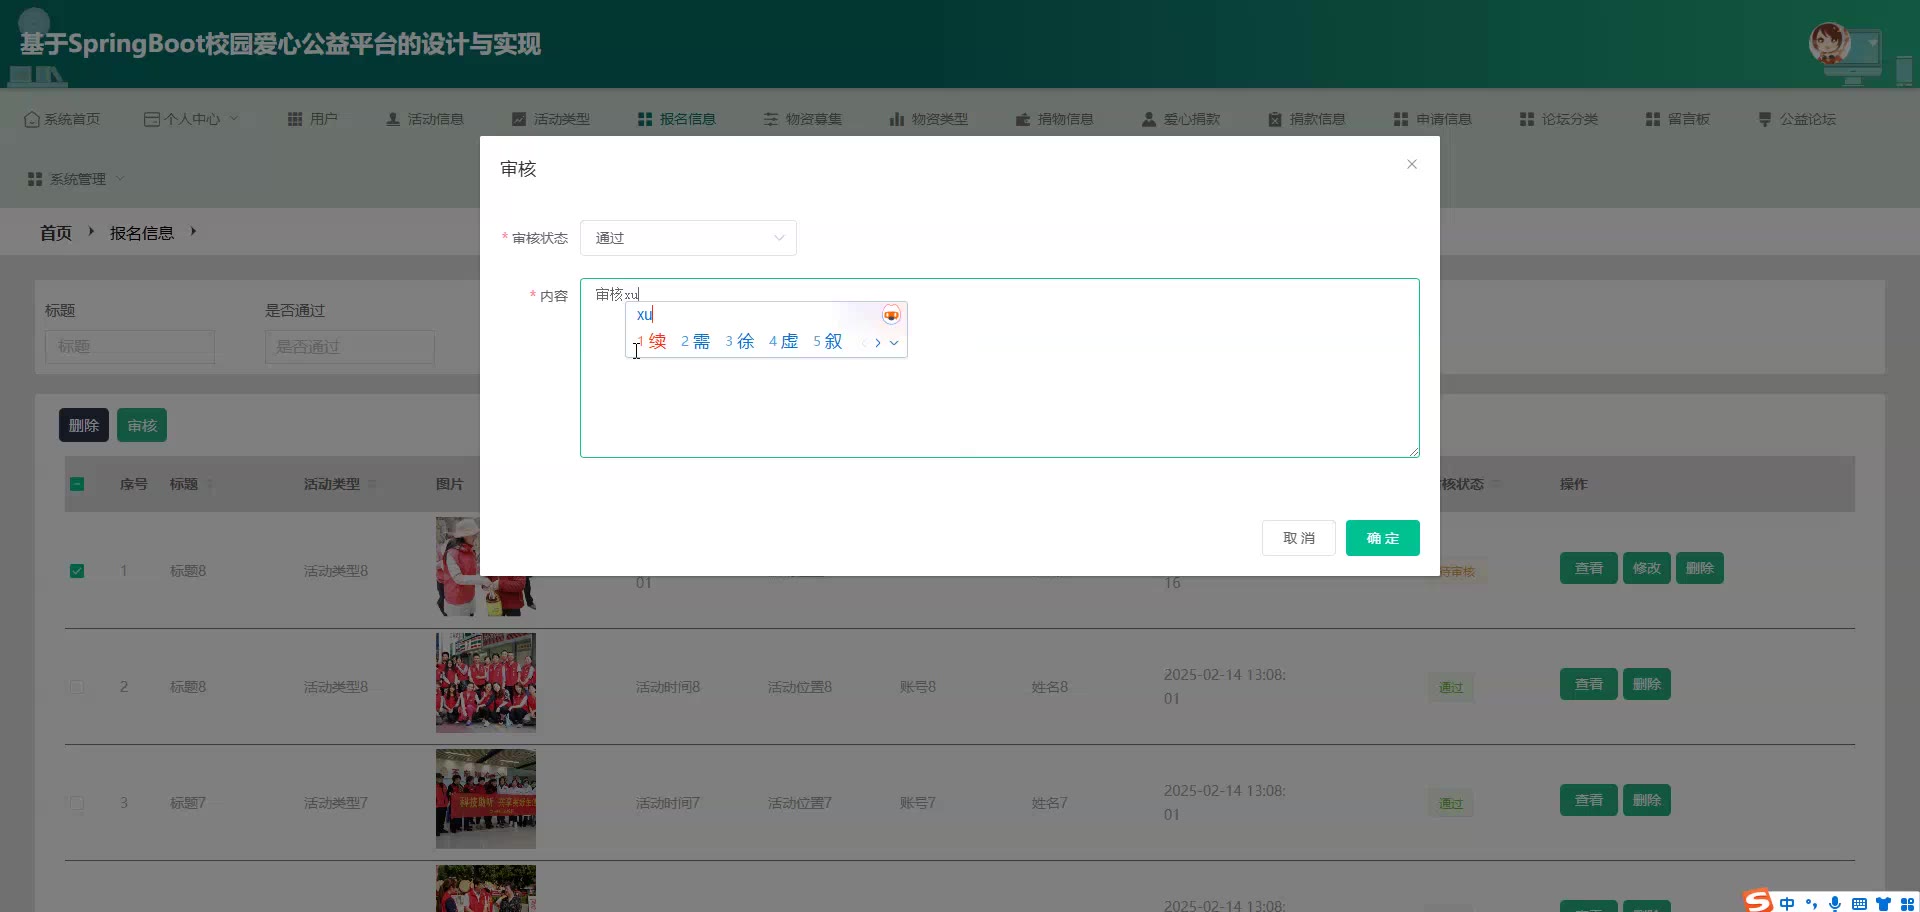Viewport: 1920px width, 912px height.
Task: Click inside the 内容 text area
Action: pyautogui.click(x=1000, y=368)
